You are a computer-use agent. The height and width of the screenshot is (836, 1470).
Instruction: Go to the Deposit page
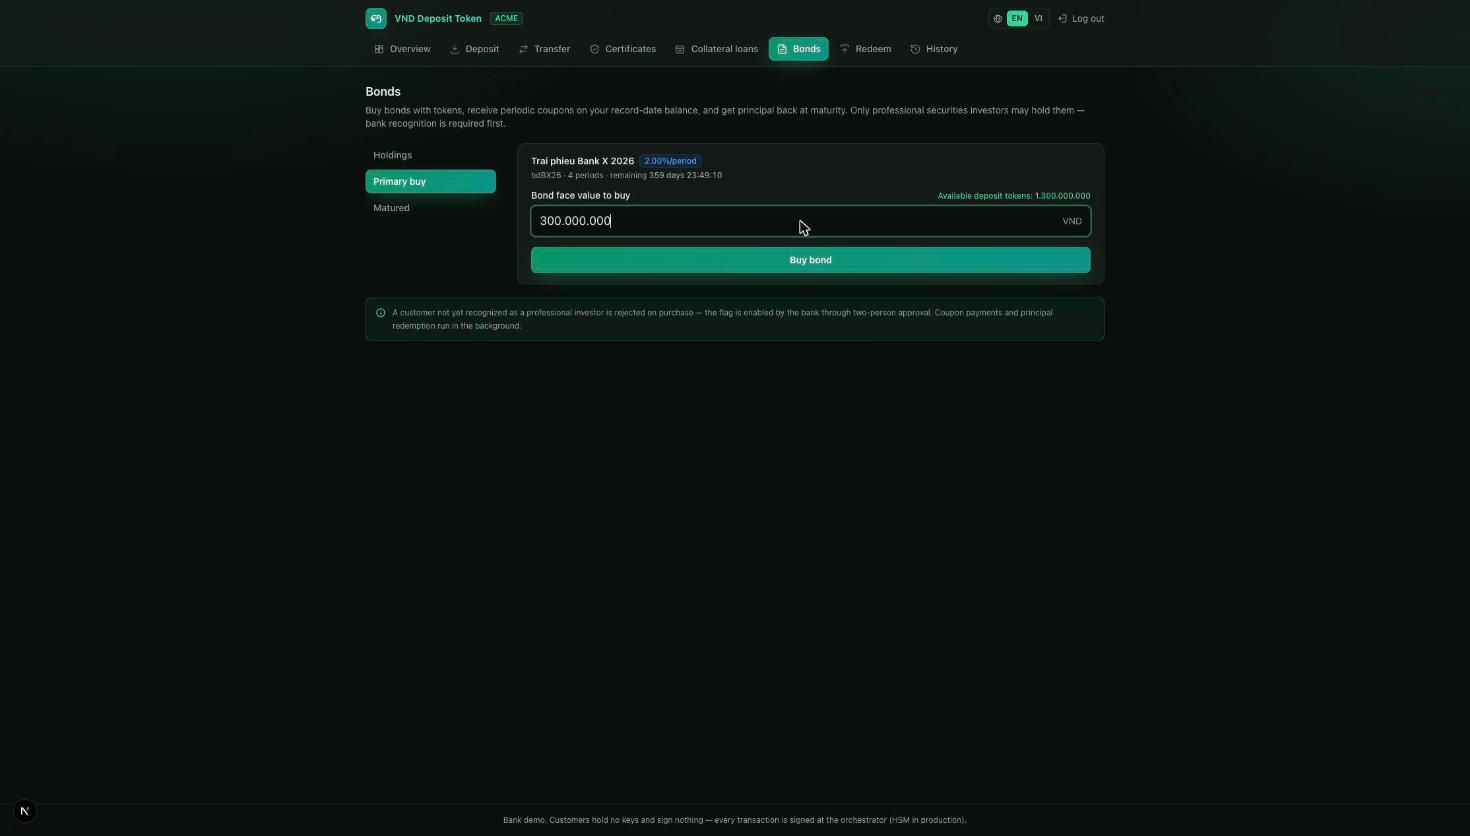click(x=475, y=49)
